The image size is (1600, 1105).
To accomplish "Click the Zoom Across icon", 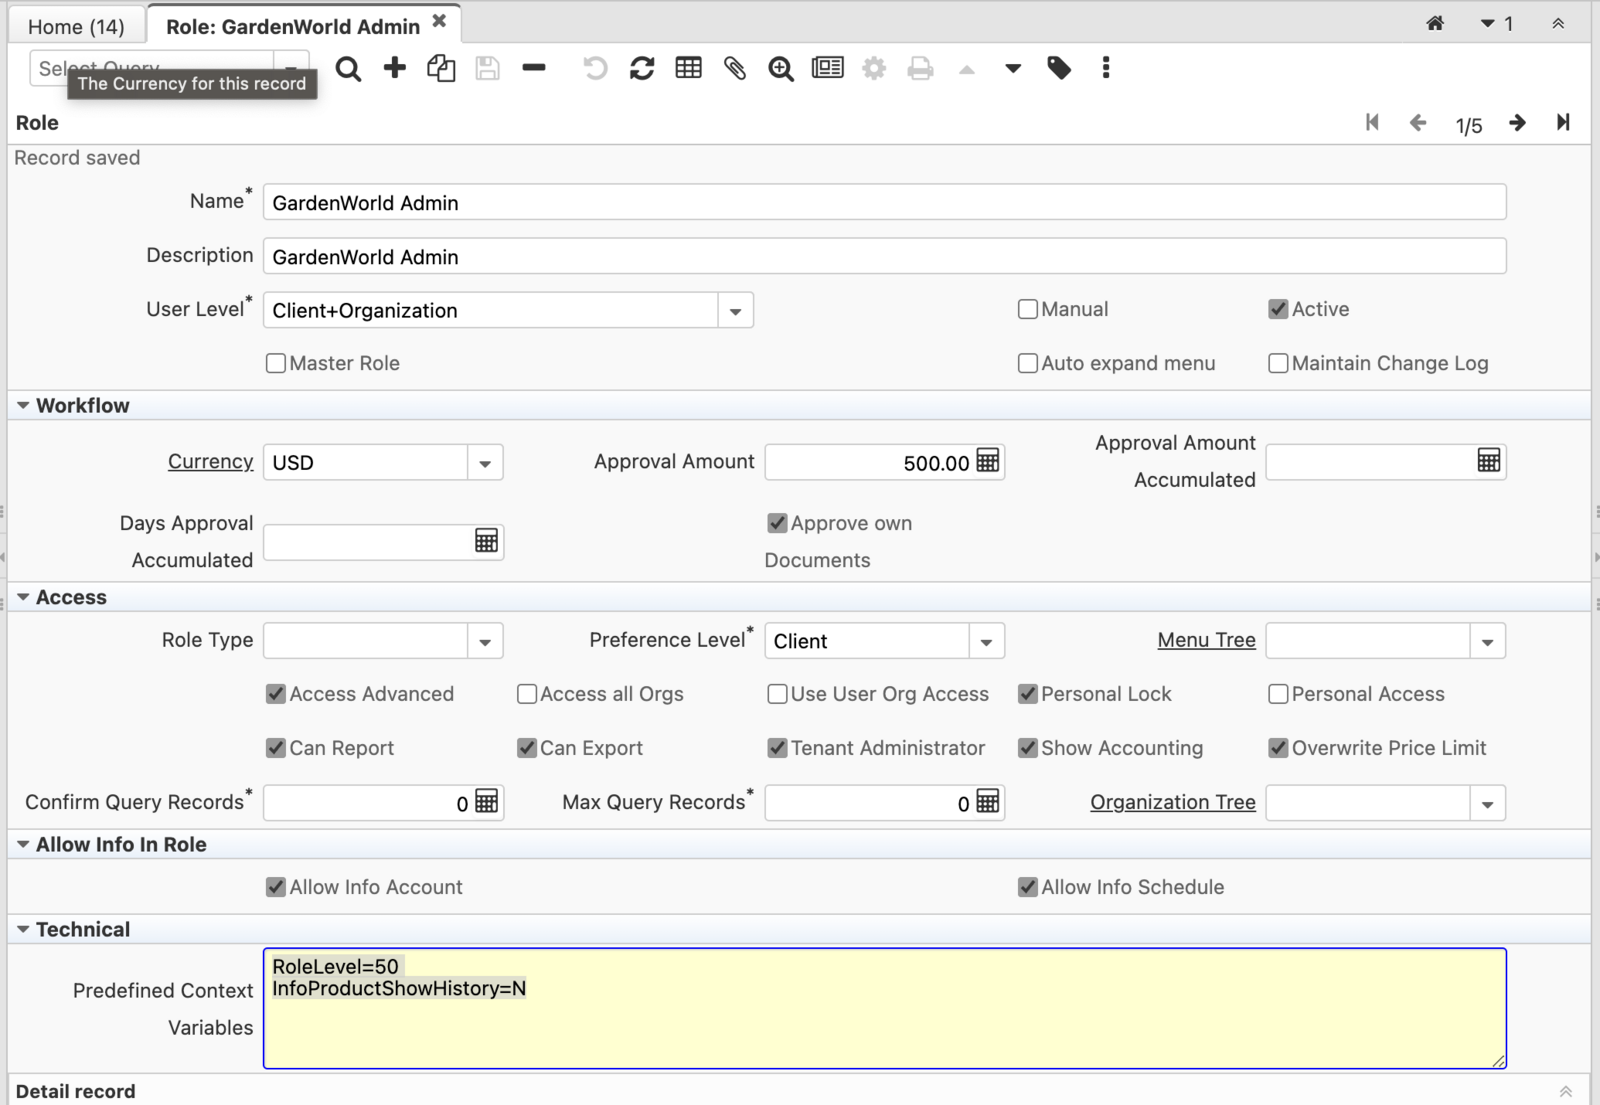I will pyautogui.click(x=781, y=68).
